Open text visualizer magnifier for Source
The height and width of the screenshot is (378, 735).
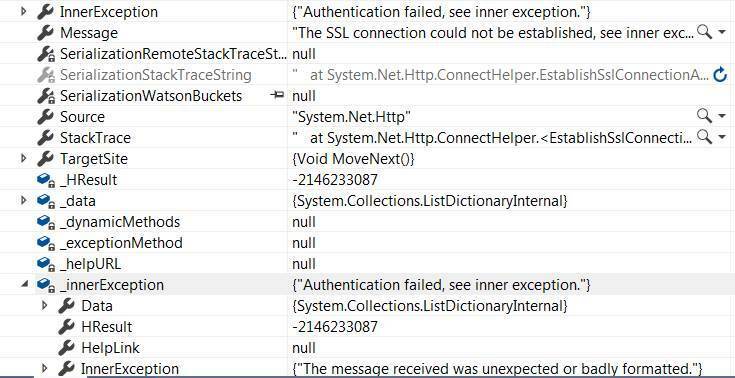(704, 115)
